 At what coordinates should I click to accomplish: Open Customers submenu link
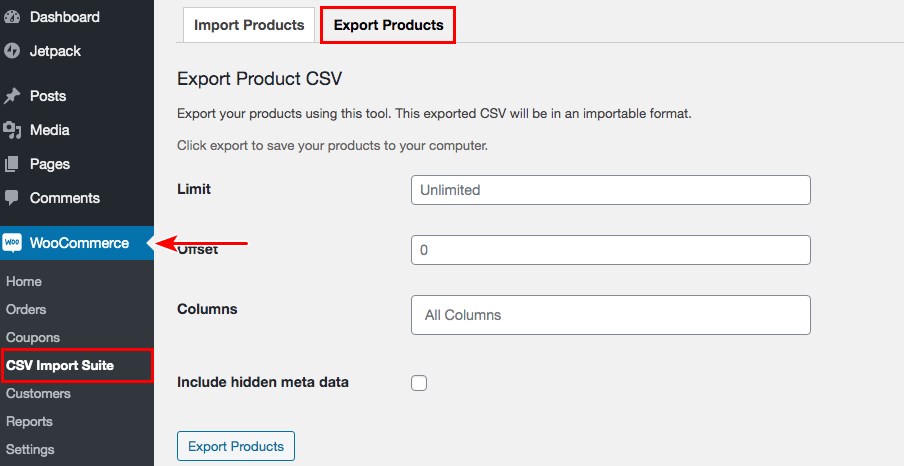point(38,393)
